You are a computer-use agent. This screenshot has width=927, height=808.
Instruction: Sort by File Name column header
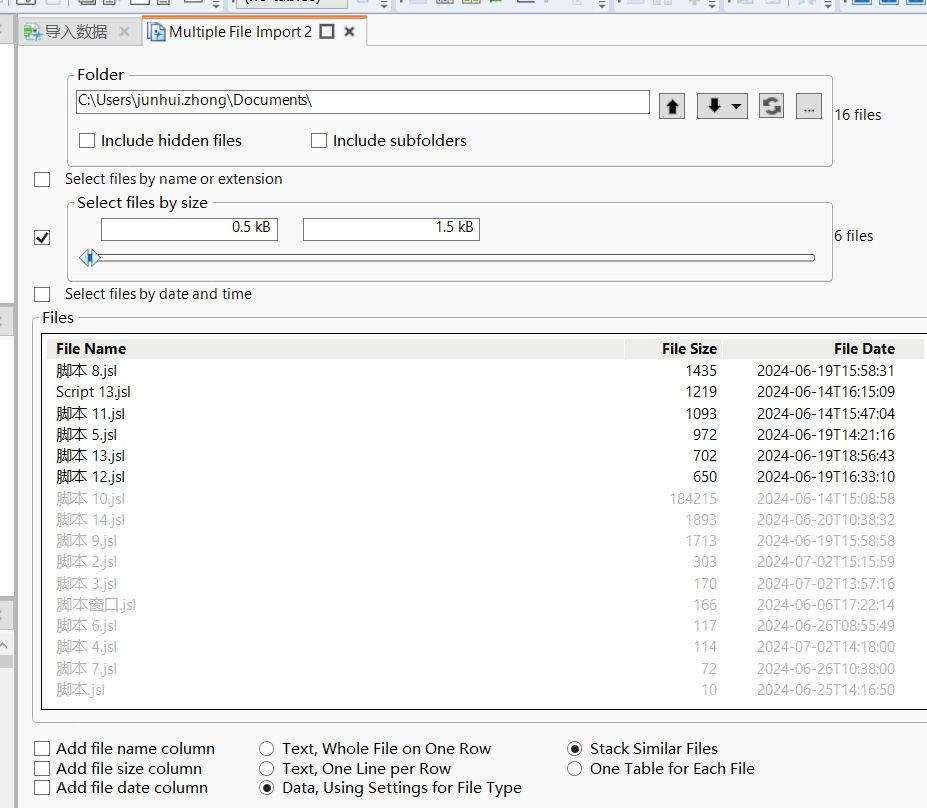click(335, 349)
